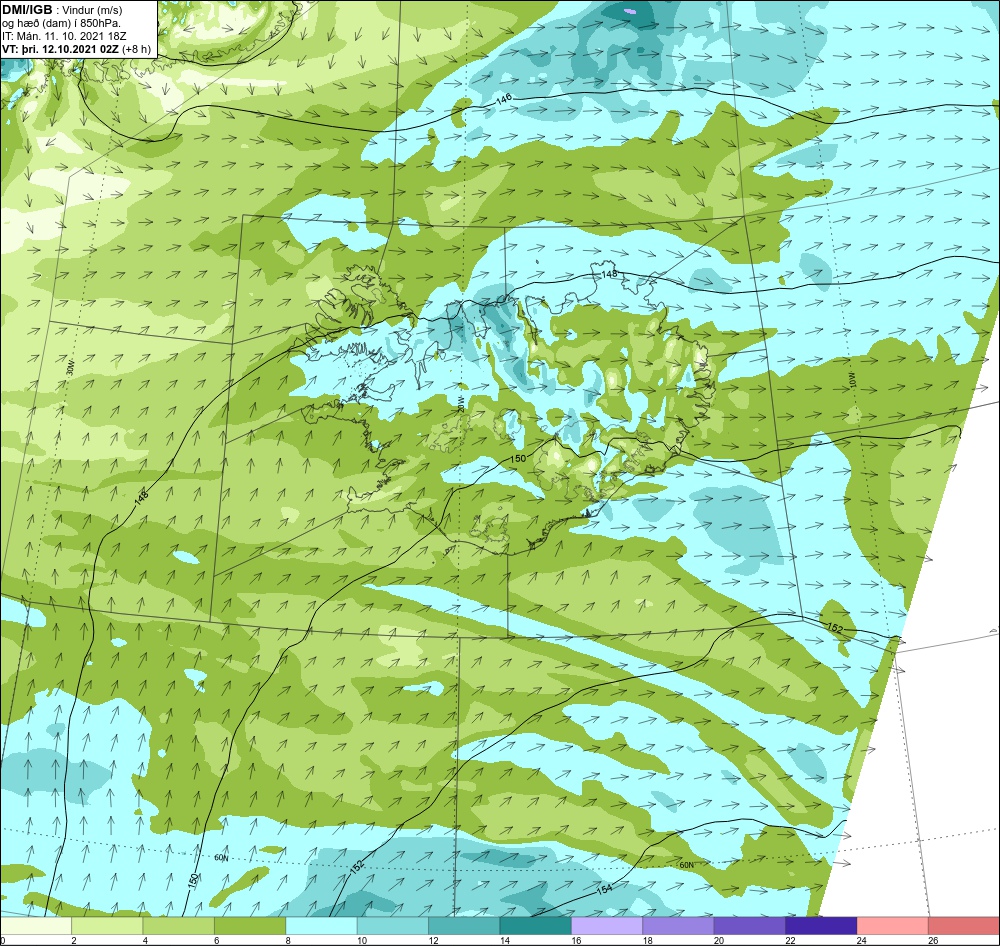The width and height of the screenshot is (1000, 946).
Task: Click the title text 'DMI/IGB : Vindur (m/s)'
Action: click(x=62, y=10)
